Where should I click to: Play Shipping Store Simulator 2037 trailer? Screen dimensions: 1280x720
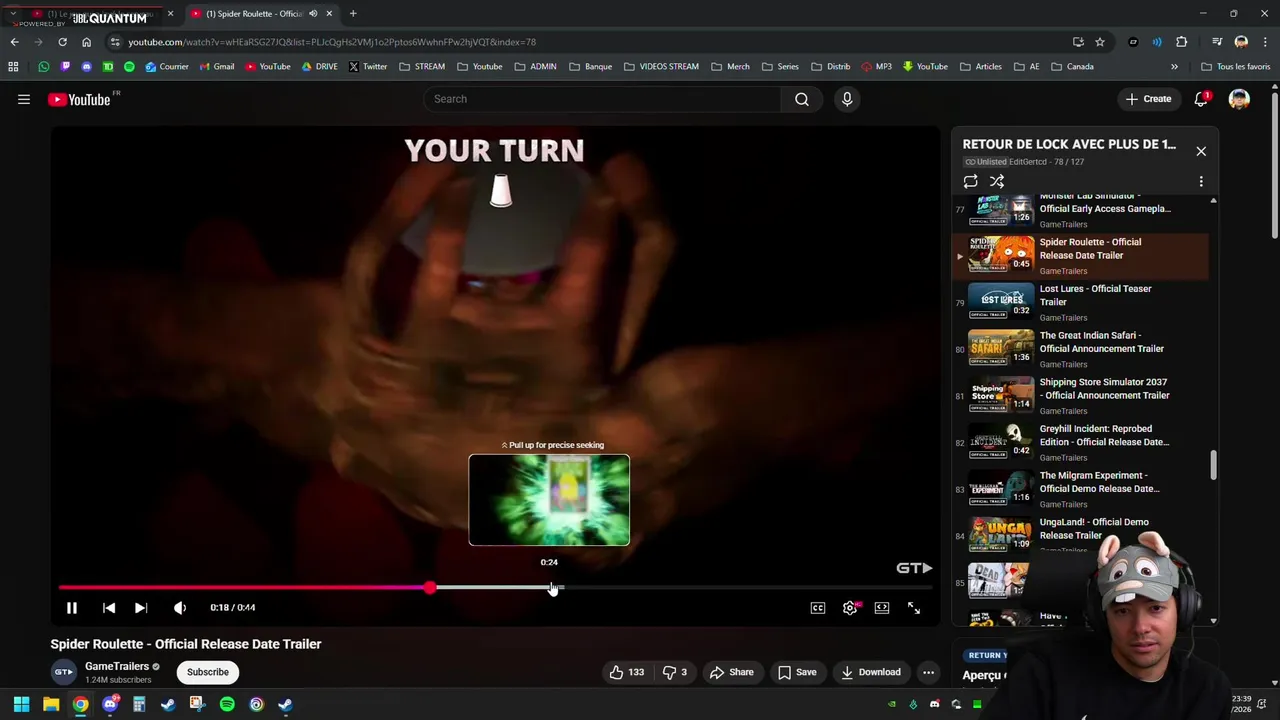tap(1080, 396)
